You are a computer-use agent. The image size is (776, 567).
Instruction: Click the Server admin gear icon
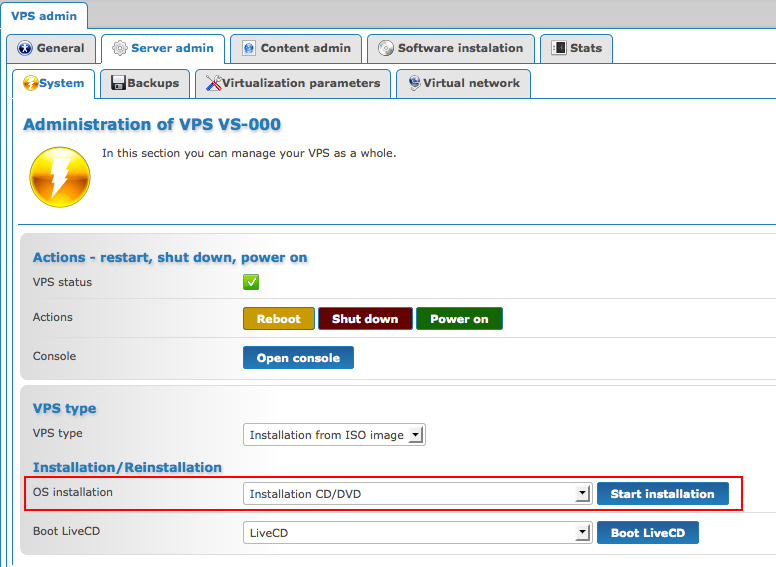pyautogui.click(x=119, y=48)
